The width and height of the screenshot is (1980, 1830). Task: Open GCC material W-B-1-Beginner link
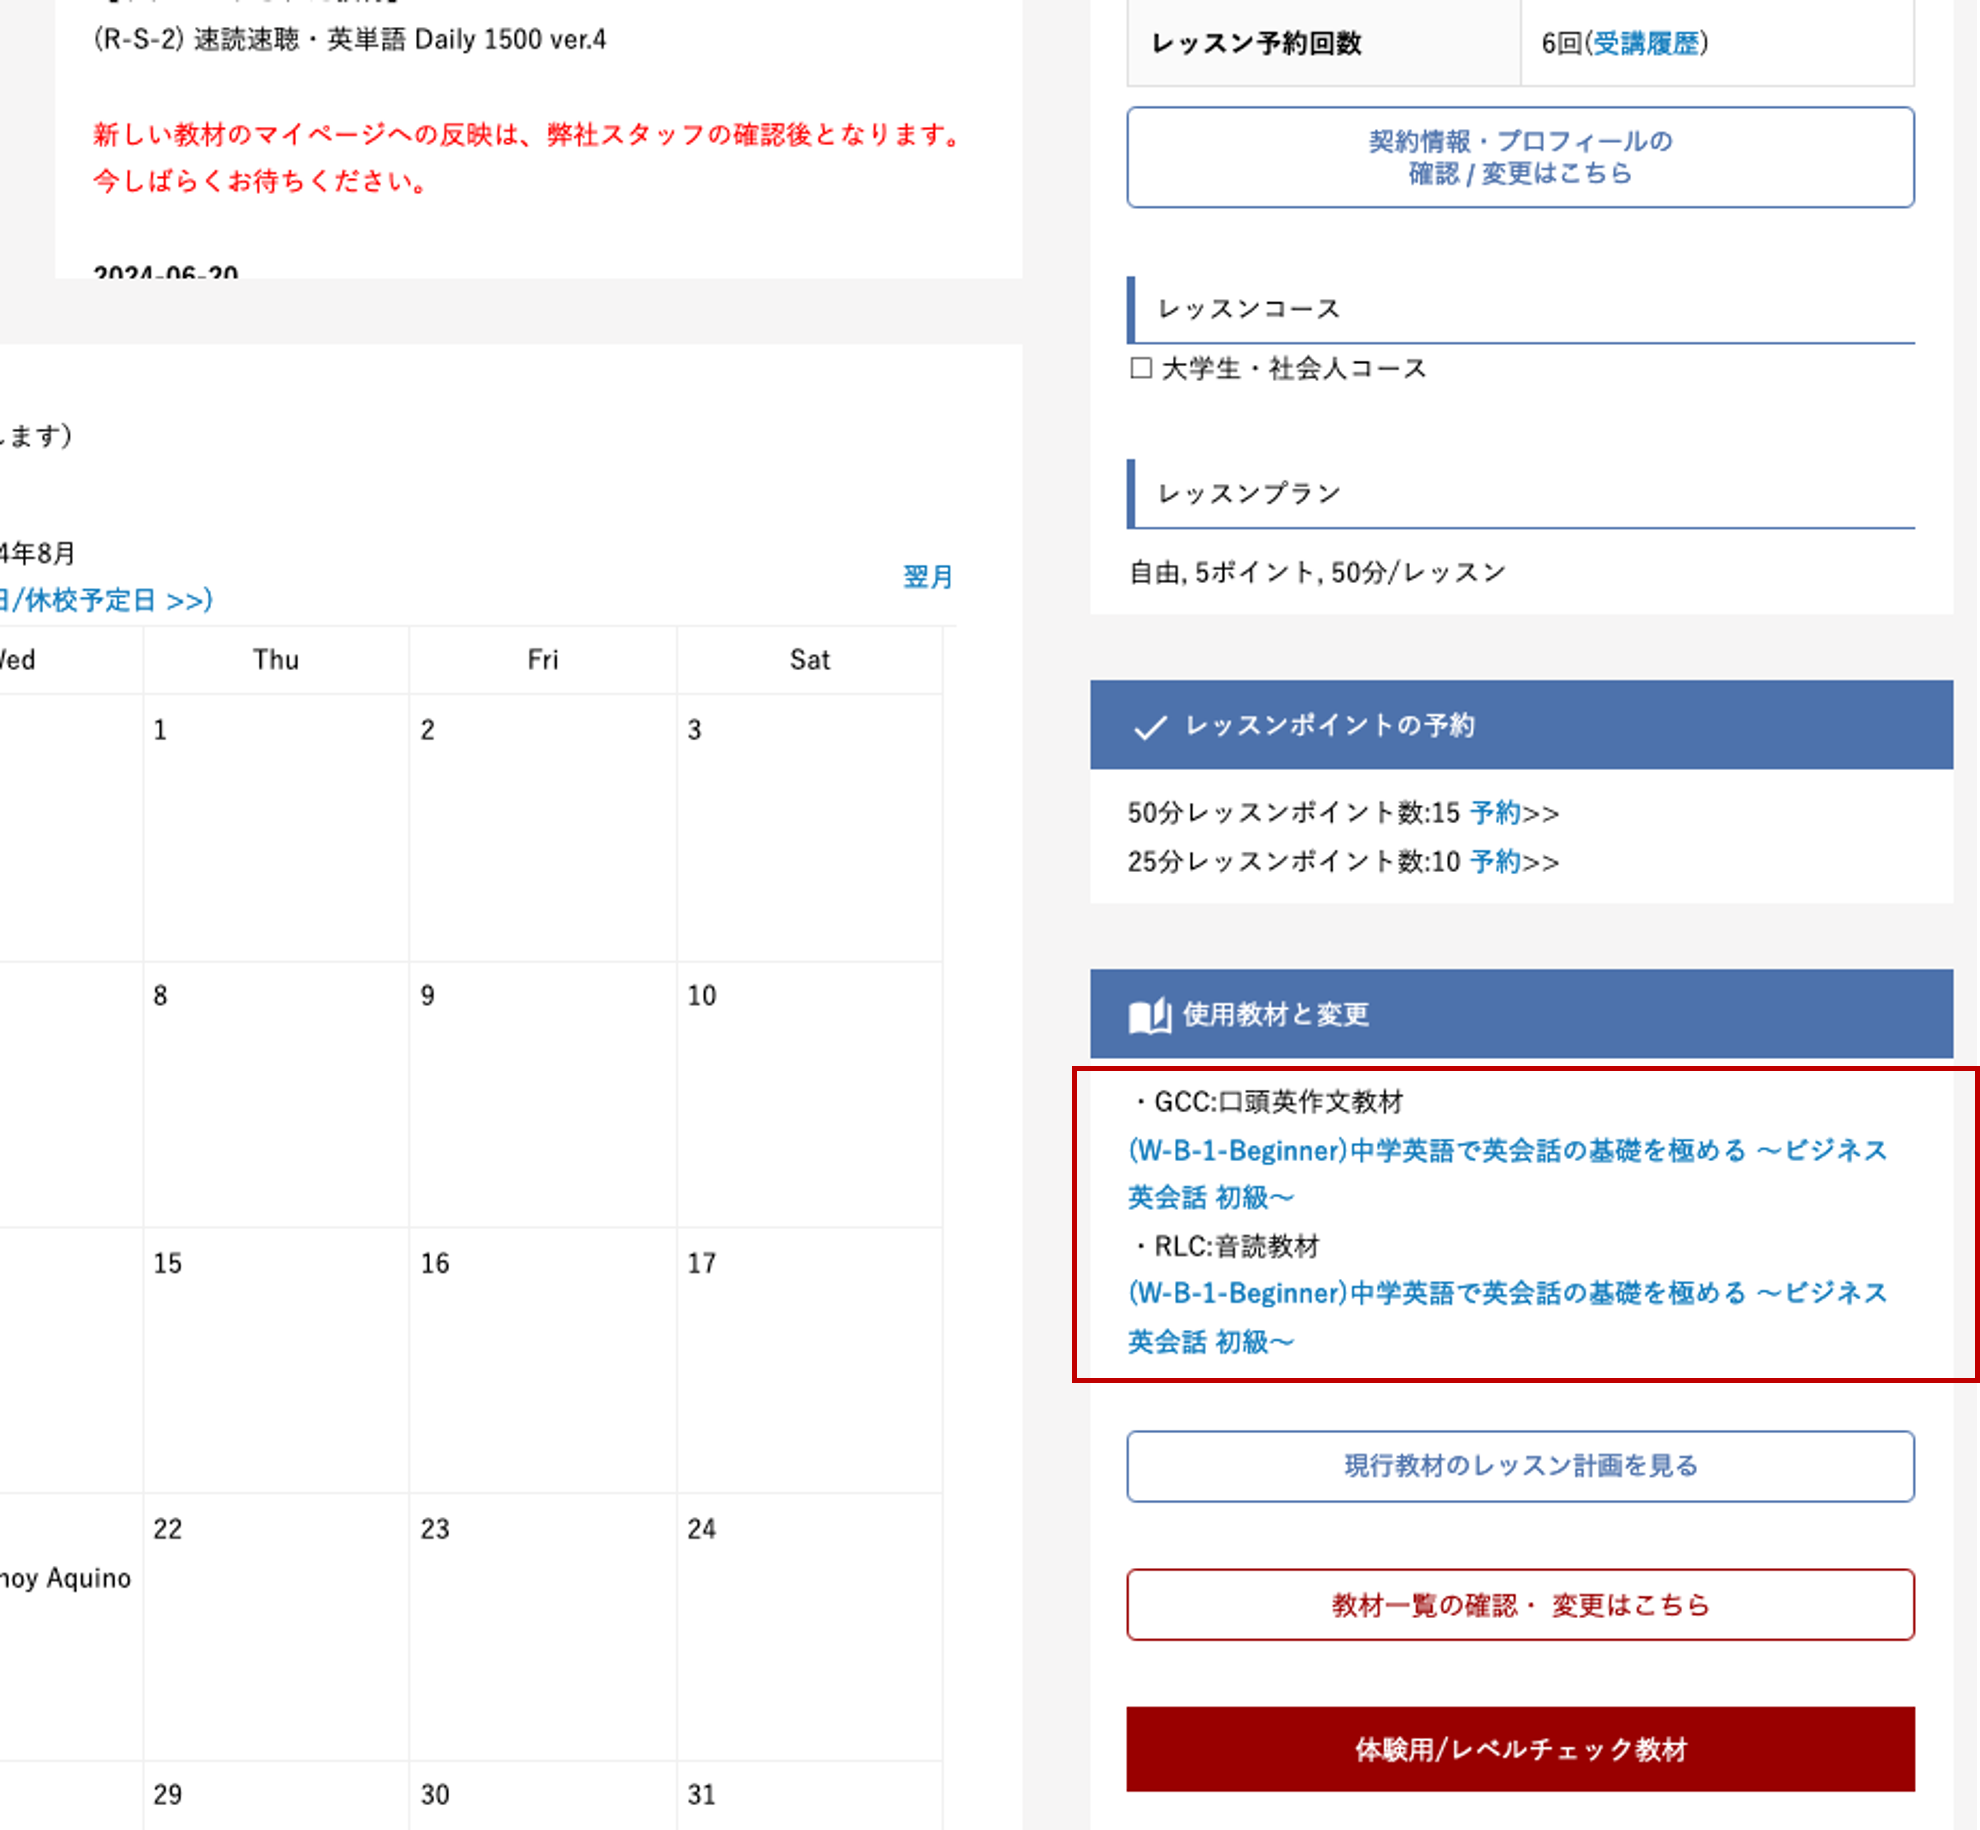[x=1507, y=1173]
